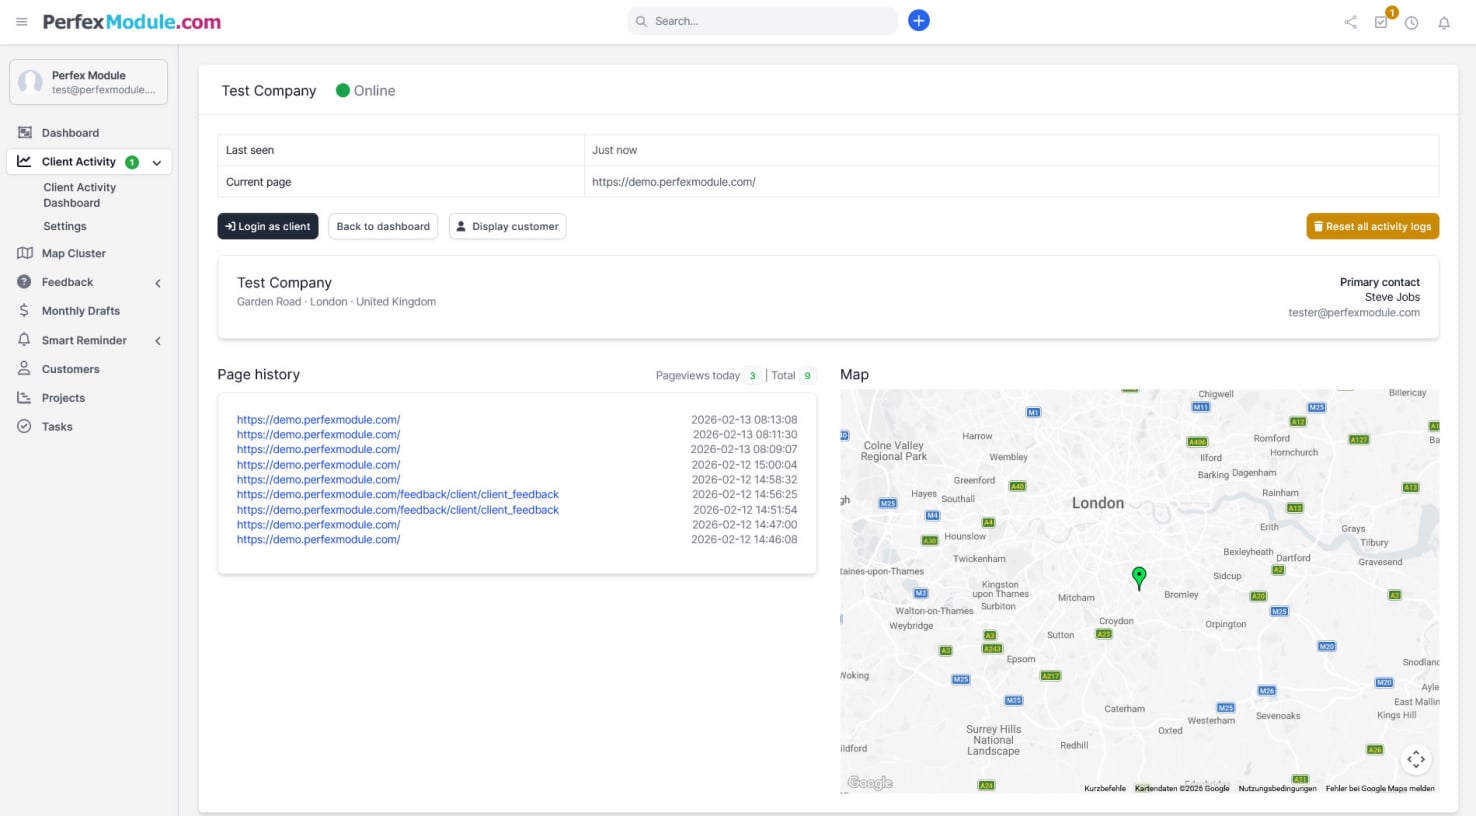Open the to-do checkbox icon with badge
1476x816 pixels.
click(1381, 22)
